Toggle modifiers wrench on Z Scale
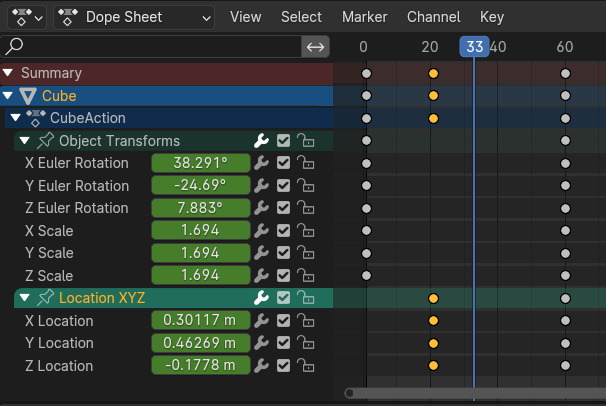Image resolution: width=606 pixels, height=406 pixels. [x=262, y=275]
